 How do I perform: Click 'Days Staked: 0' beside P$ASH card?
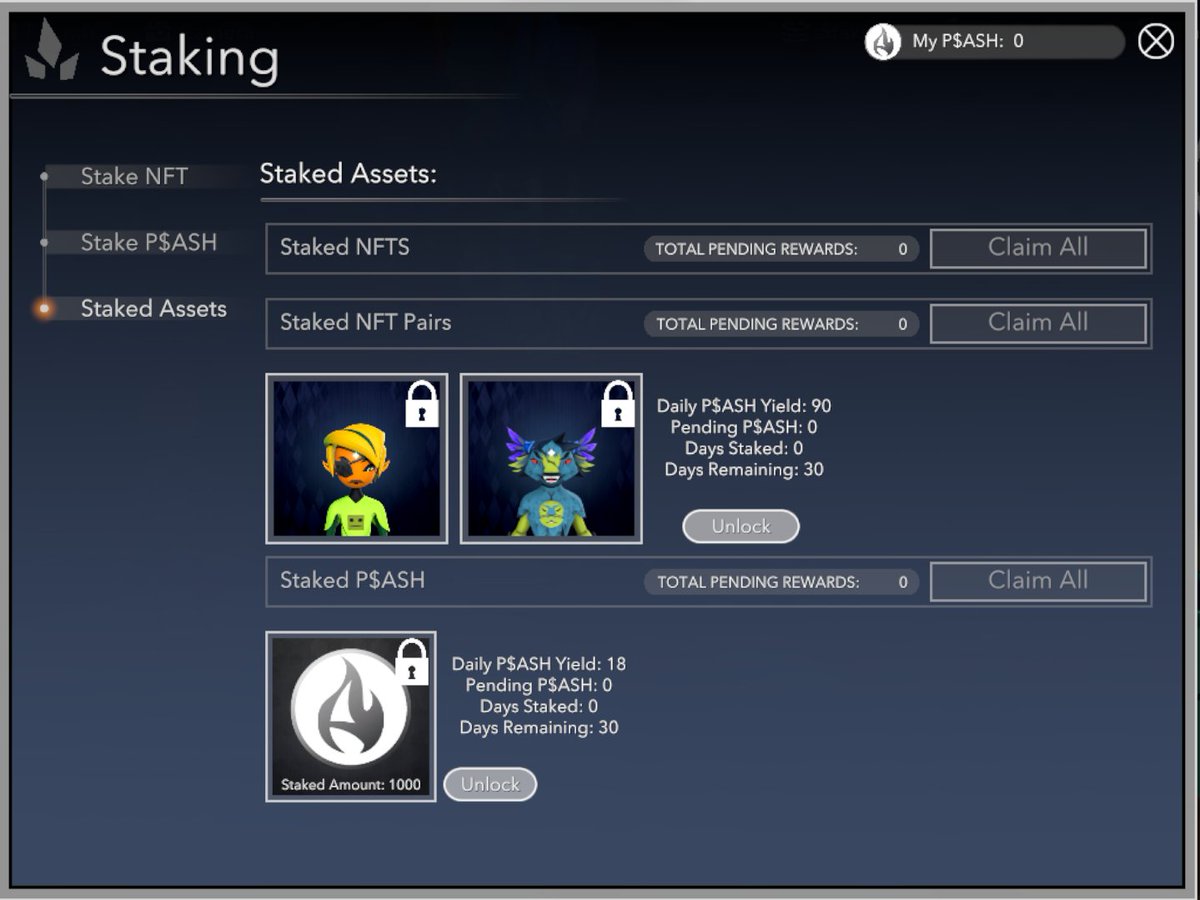coord(539,707)
